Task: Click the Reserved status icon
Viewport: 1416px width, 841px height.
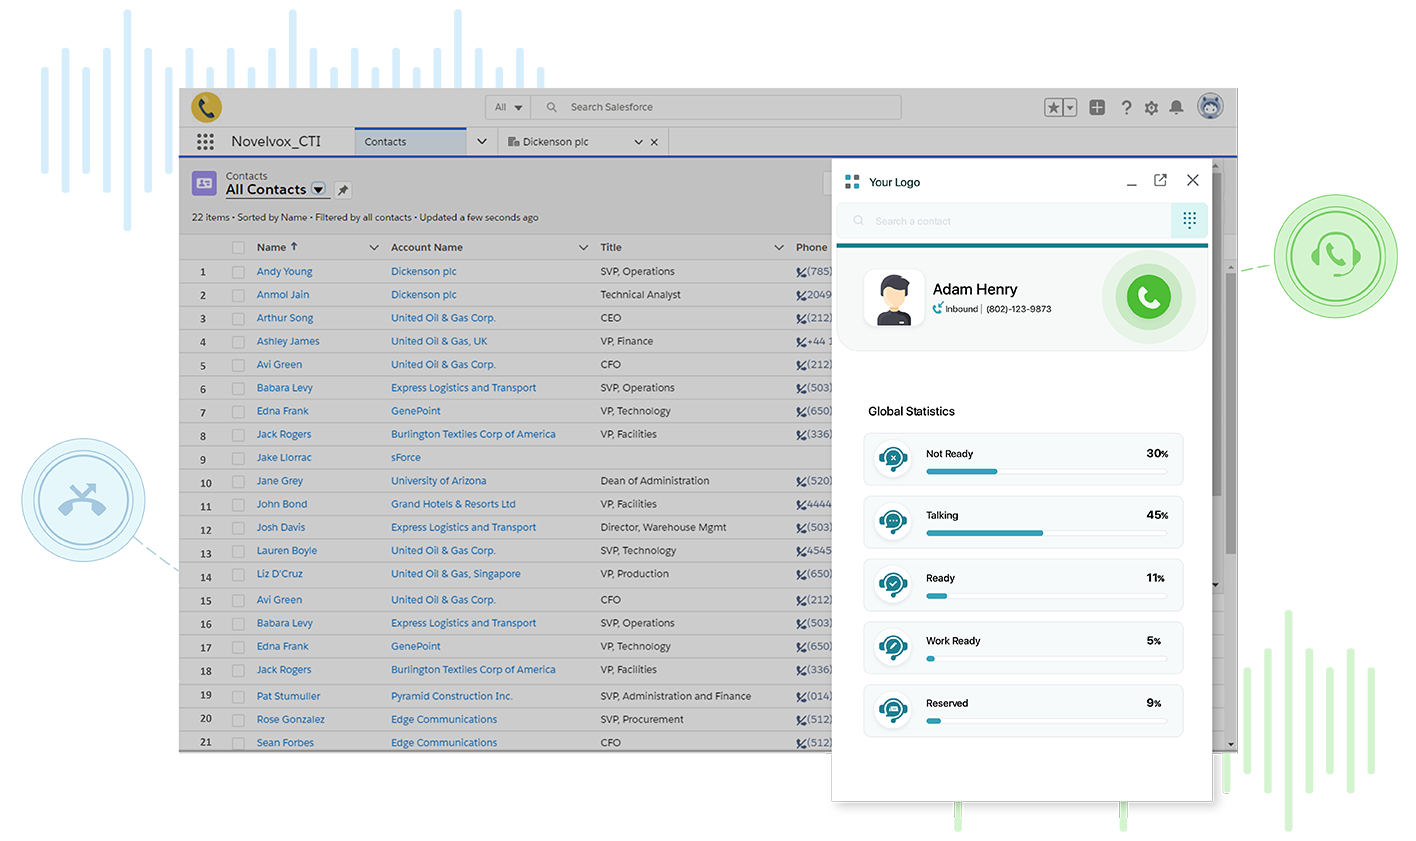Action: (892, 710)
